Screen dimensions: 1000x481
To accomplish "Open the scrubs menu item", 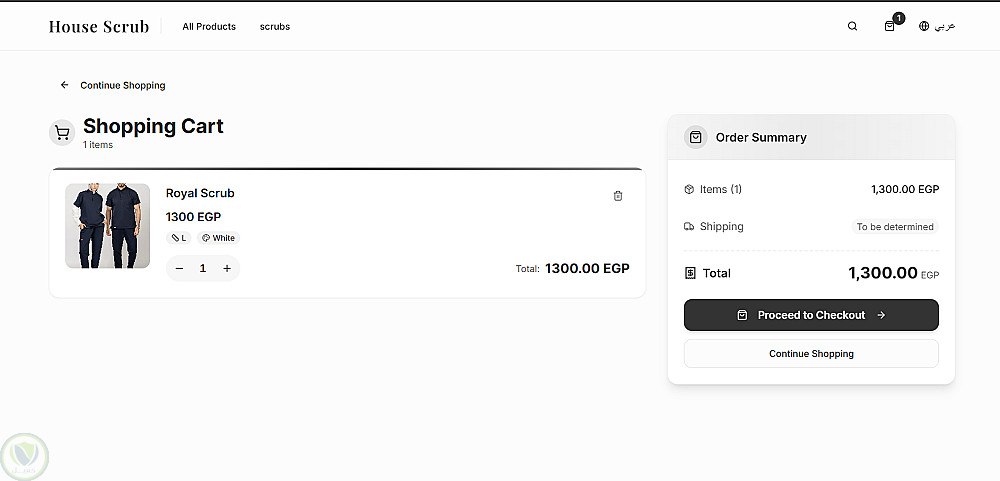I will coord(275,27).
